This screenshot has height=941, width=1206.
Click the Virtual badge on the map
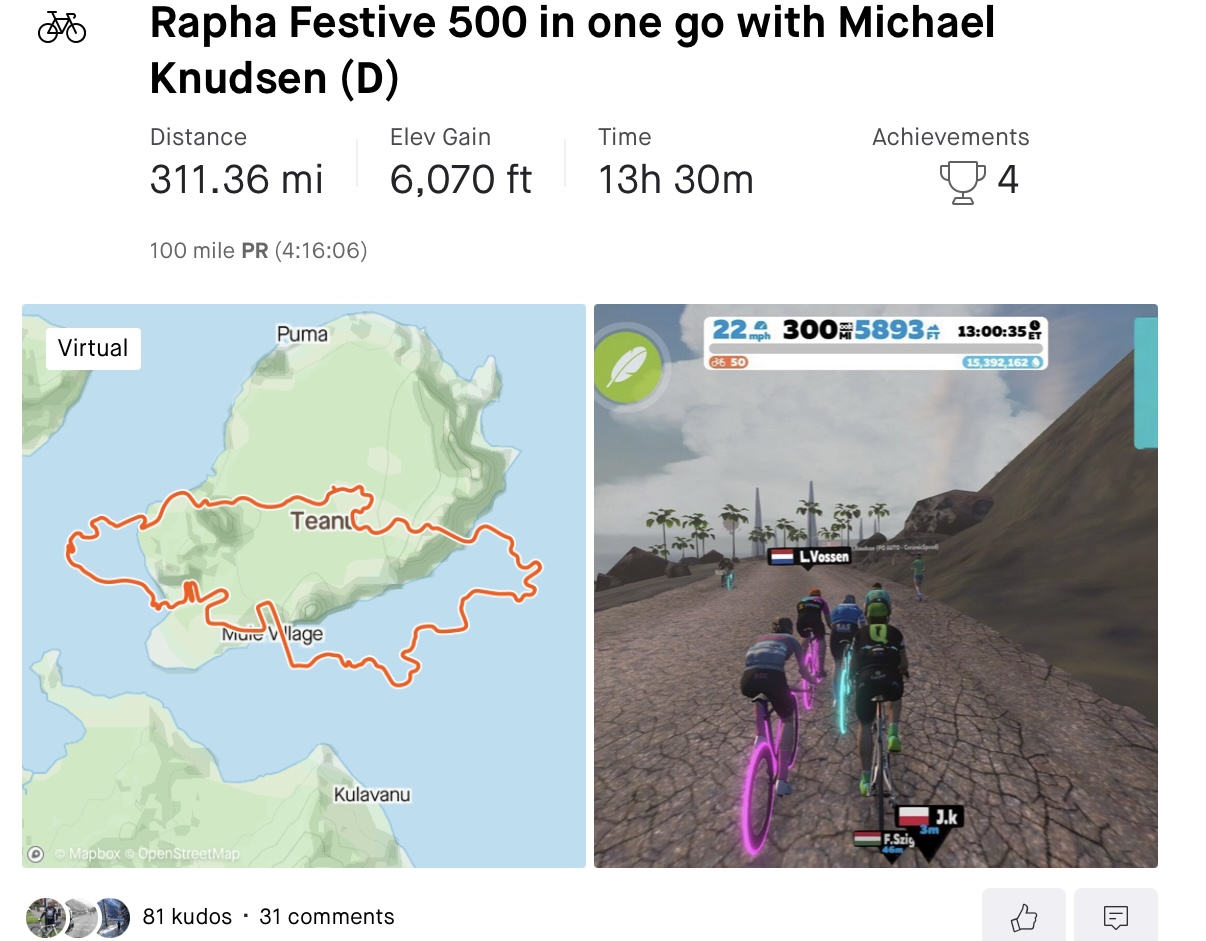click(93, 348)
